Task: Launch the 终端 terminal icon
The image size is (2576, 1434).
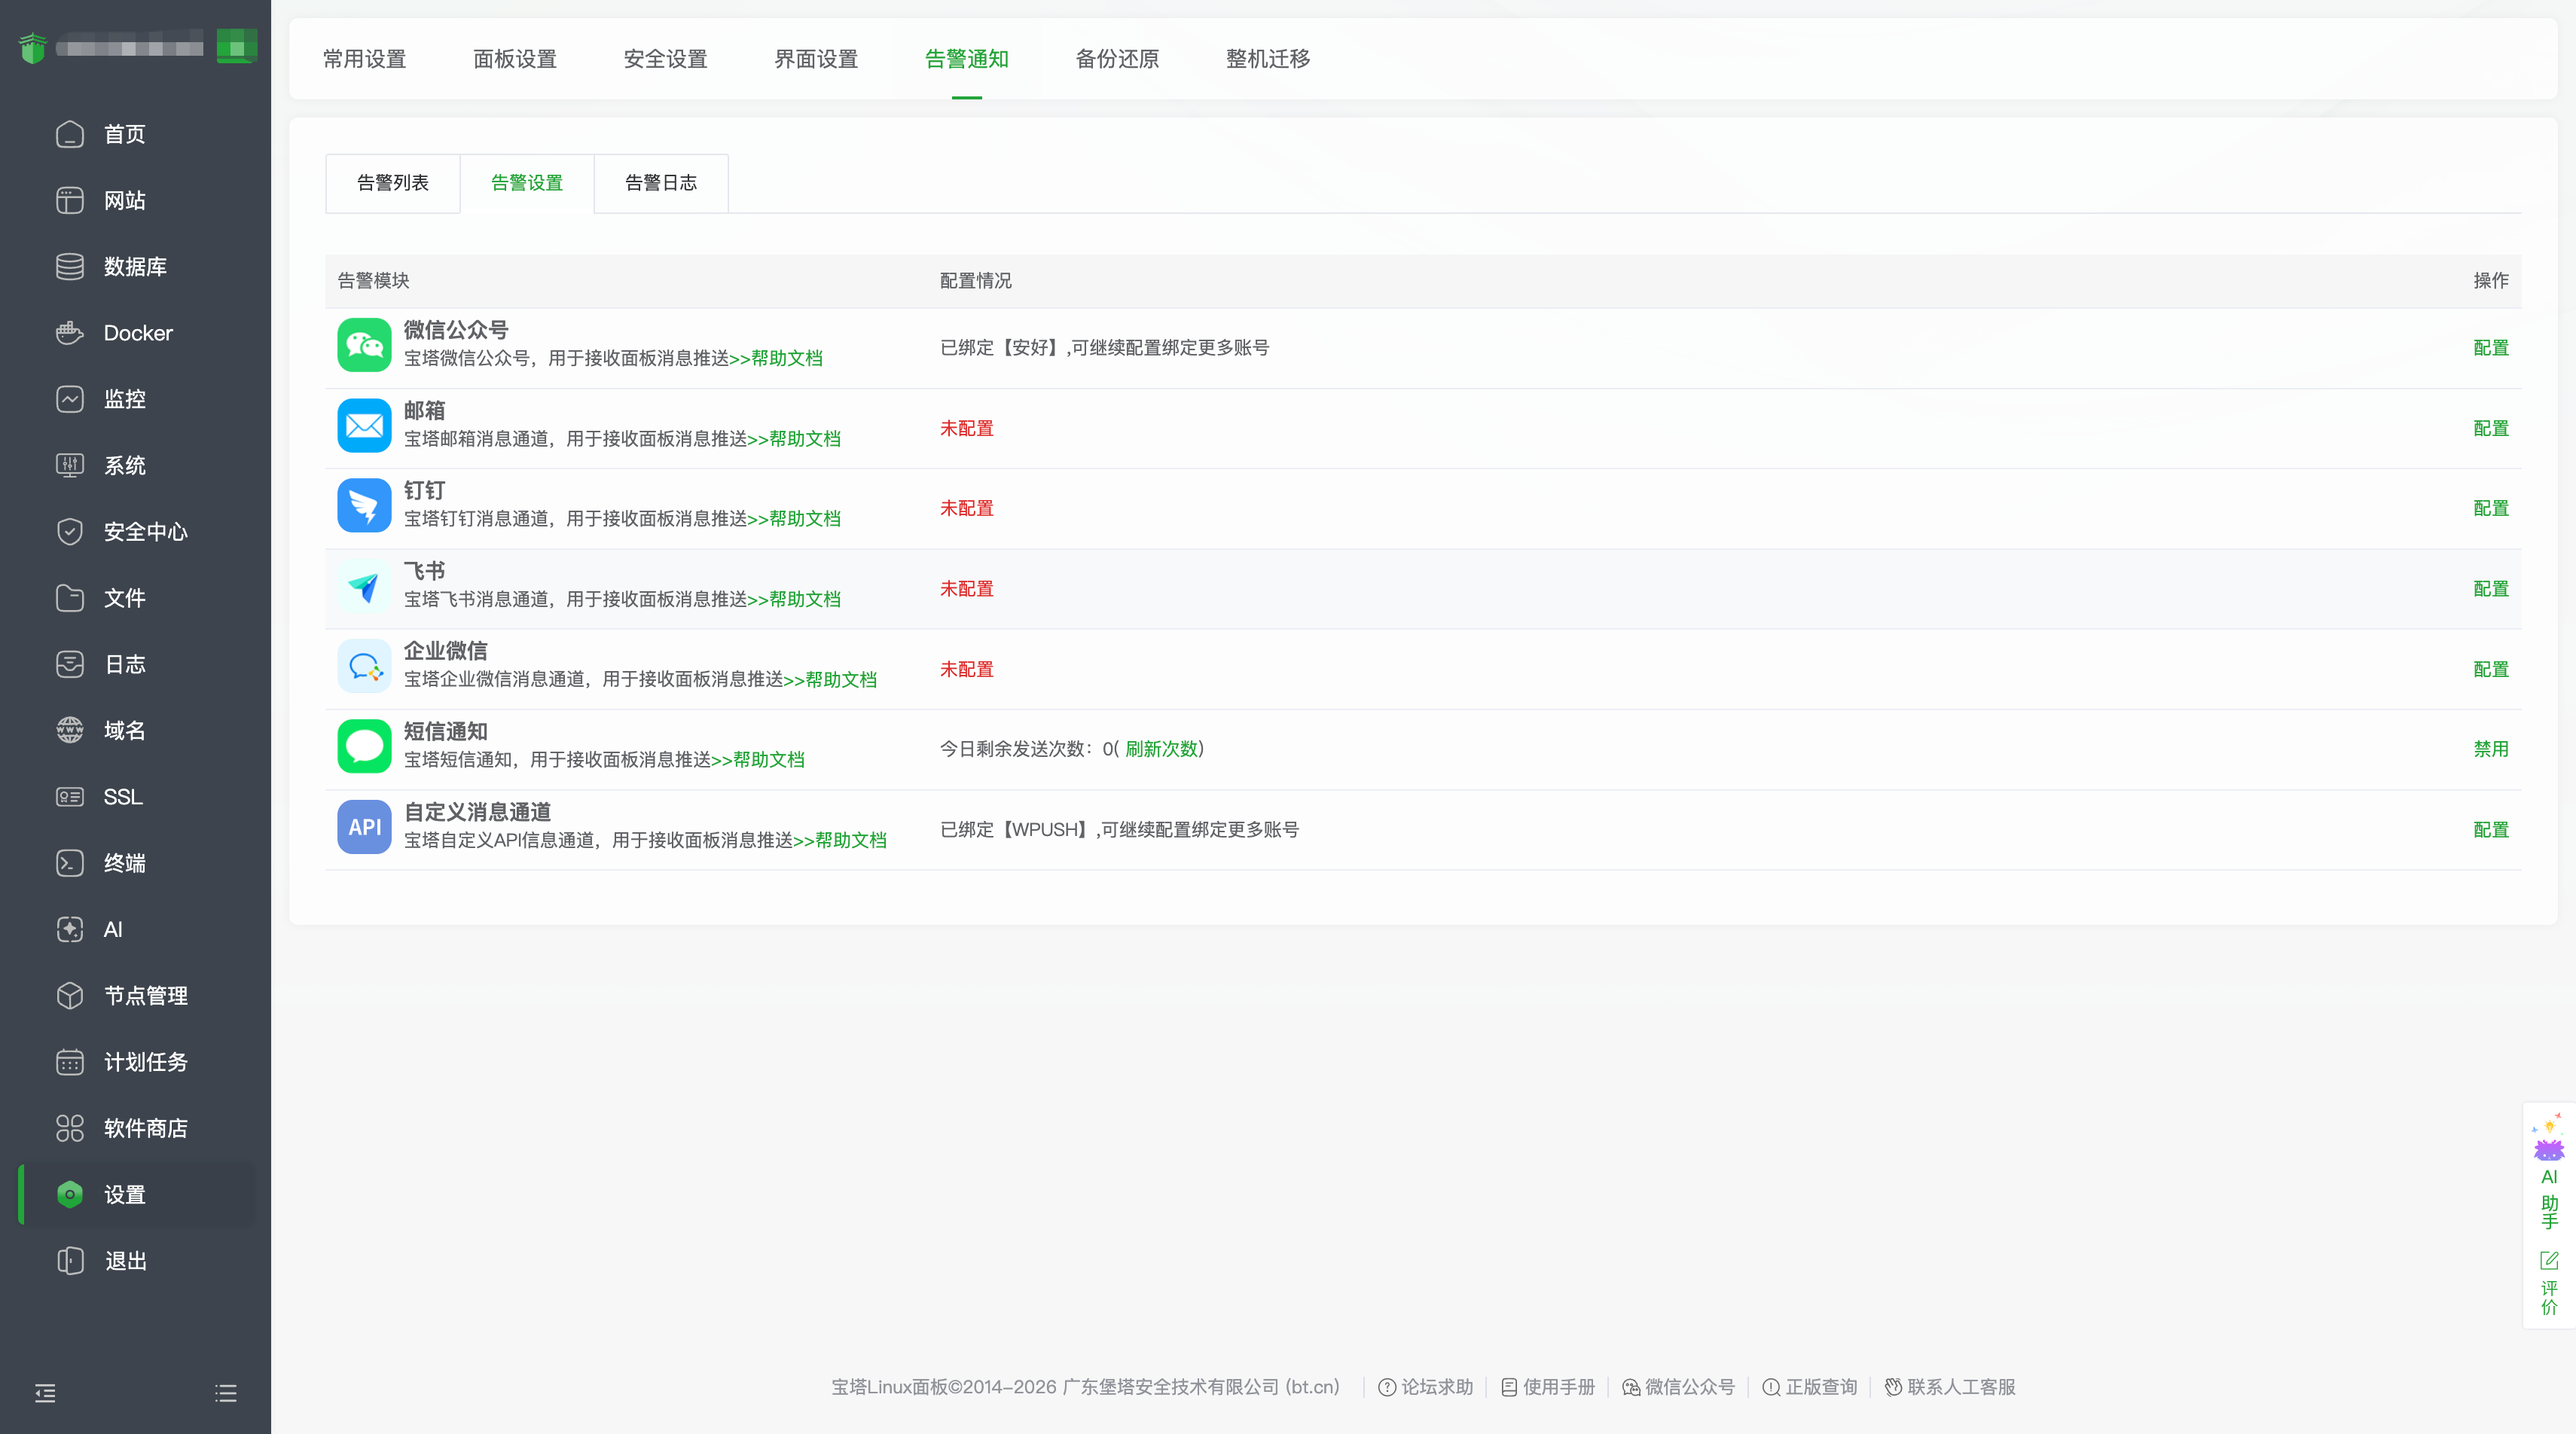Action: [x=70, y=863]
